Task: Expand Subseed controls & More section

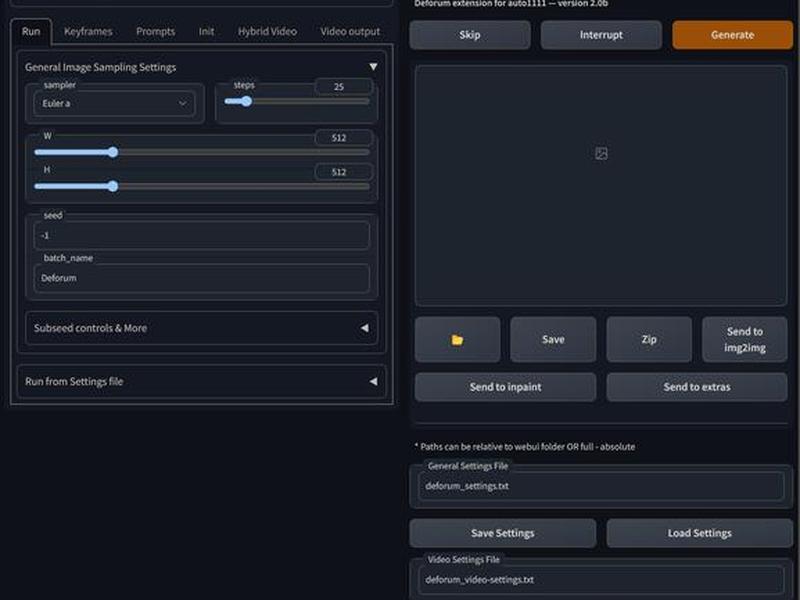Action: (202, 328)
